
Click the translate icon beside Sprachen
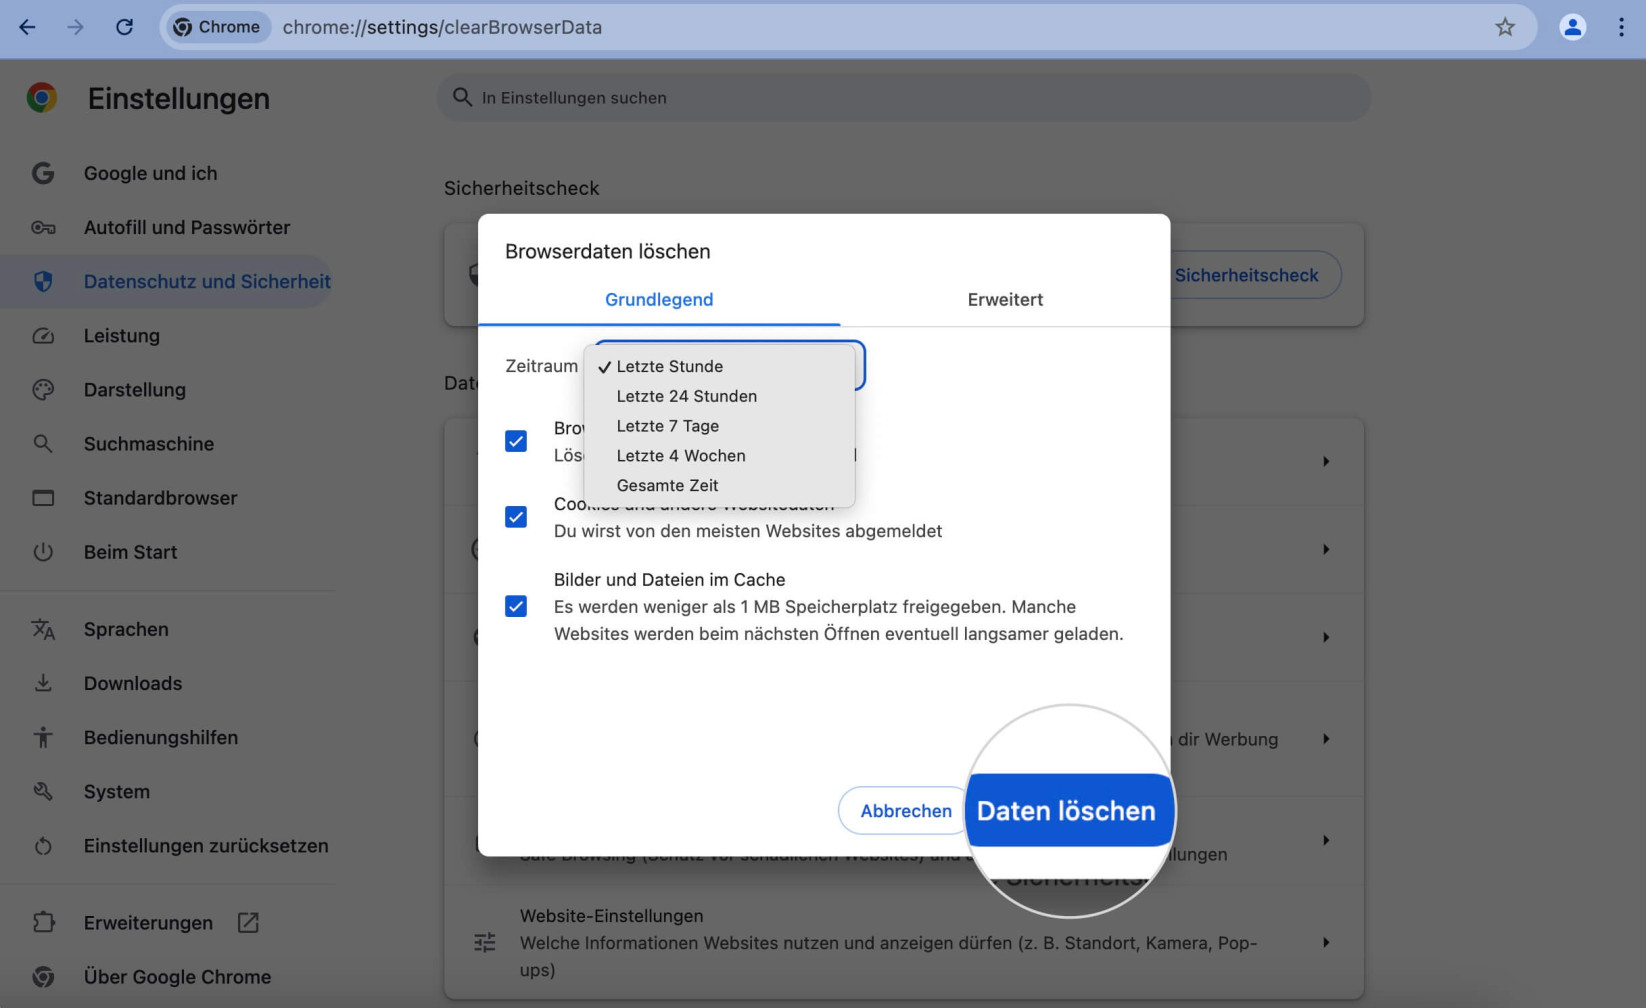click(43, 629)
